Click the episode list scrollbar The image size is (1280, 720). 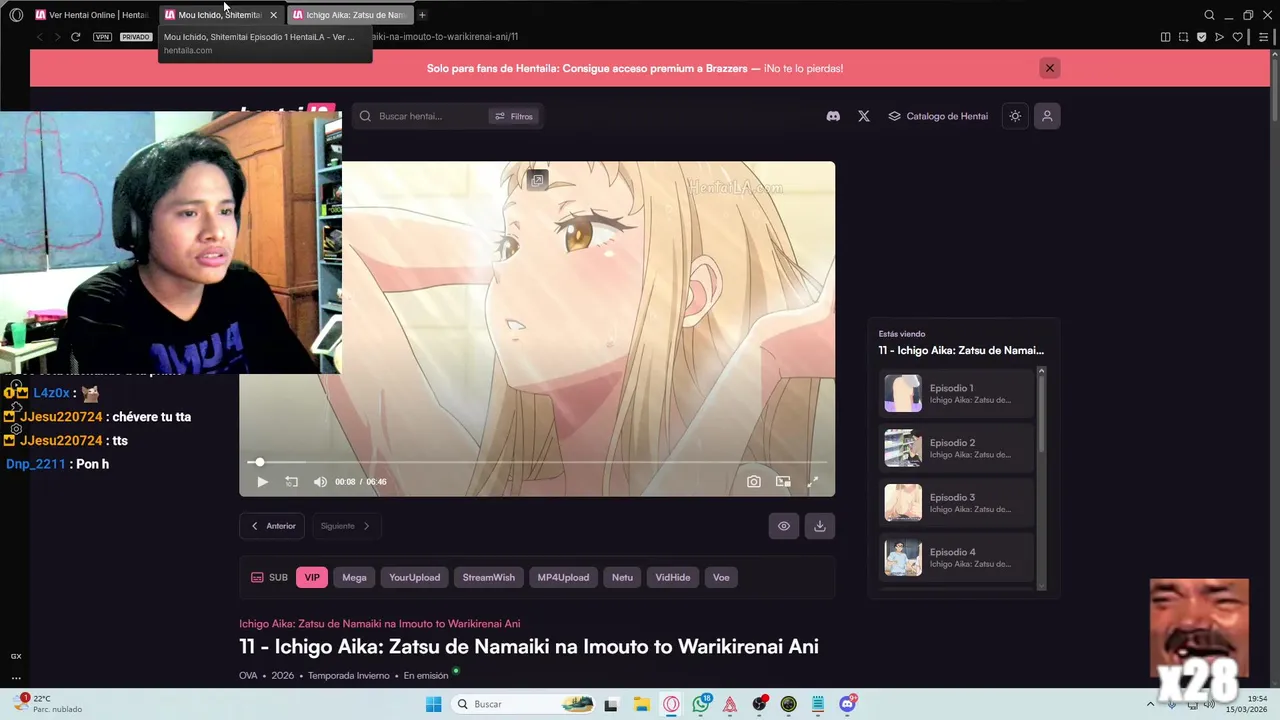click(x=1041, y=415)
